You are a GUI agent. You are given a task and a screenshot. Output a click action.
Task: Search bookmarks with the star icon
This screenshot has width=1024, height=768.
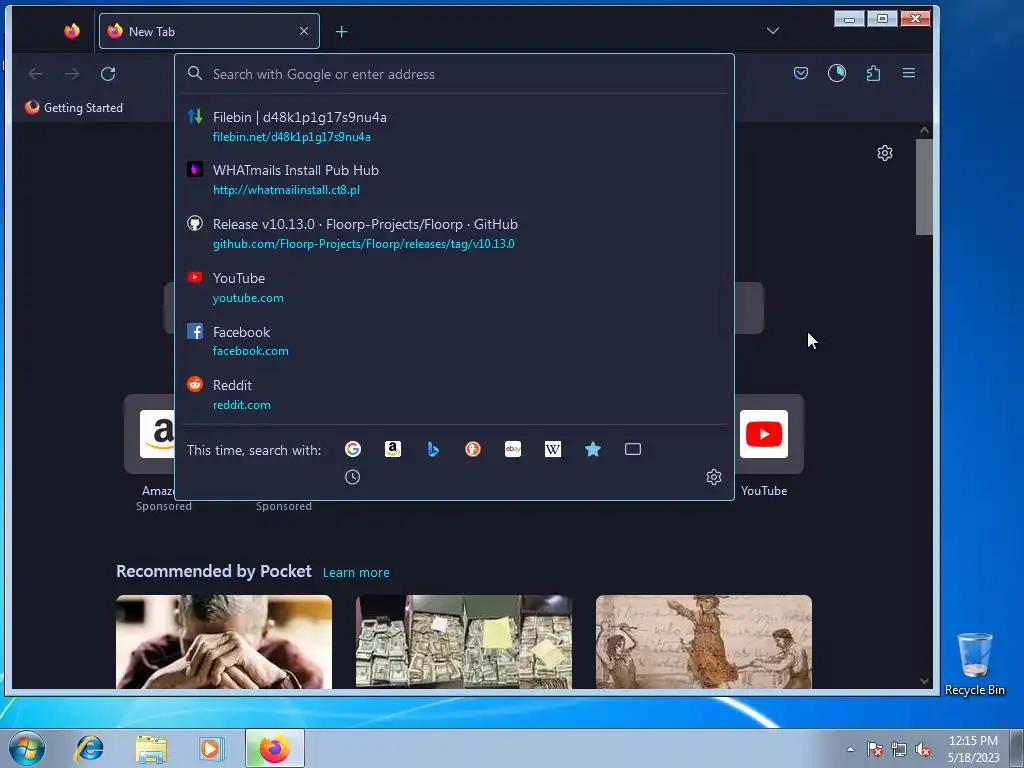pyautogui.click(x=593, y=449)
